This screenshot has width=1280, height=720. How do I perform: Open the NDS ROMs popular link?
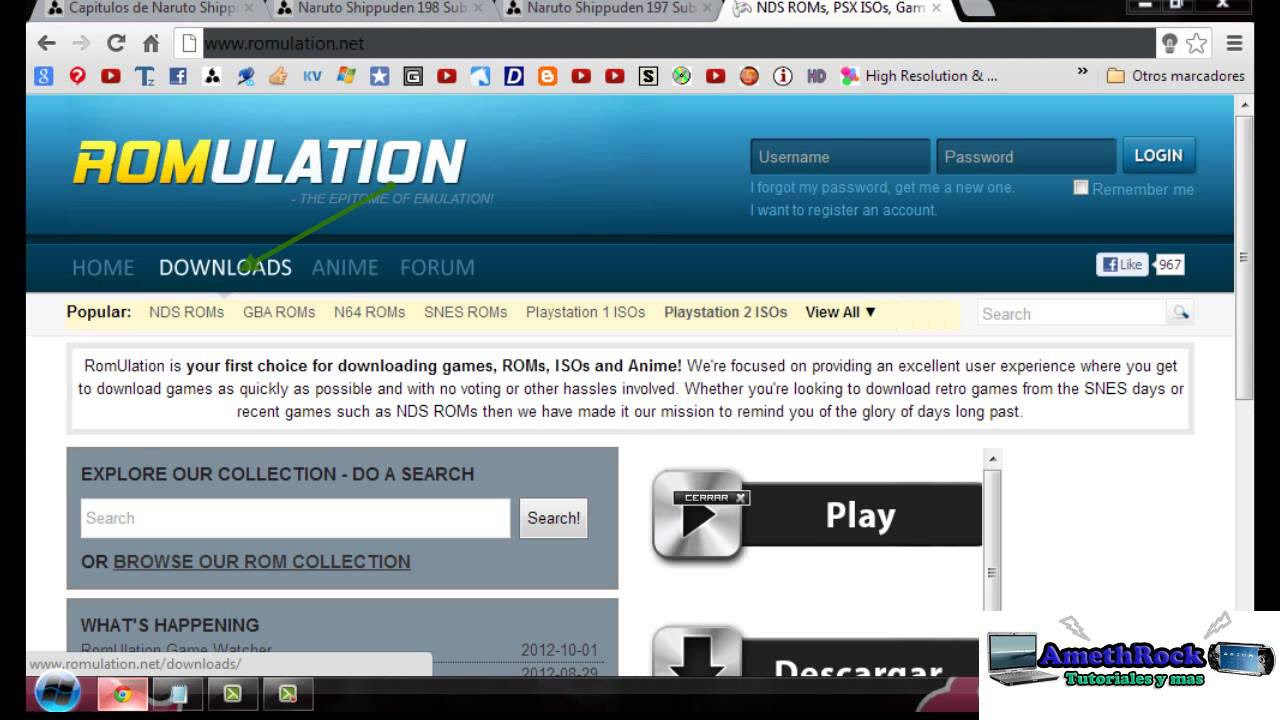[x=186, y=312]
